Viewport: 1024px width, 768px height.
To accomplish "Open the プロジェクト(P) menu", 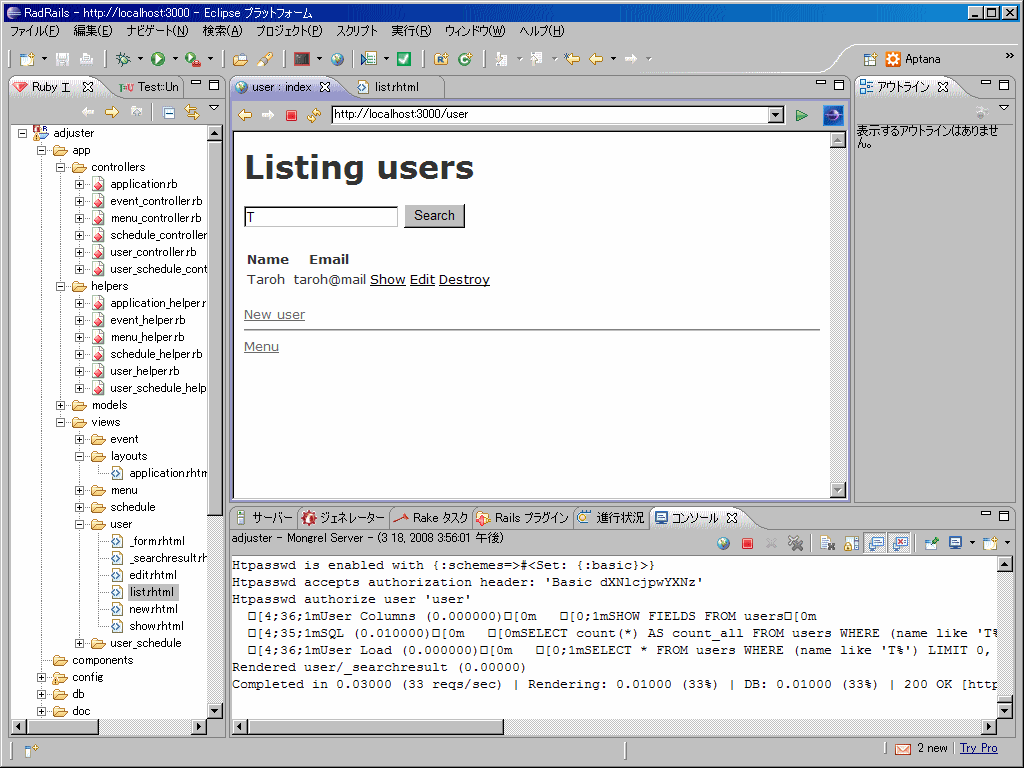I will coord(289,31).
